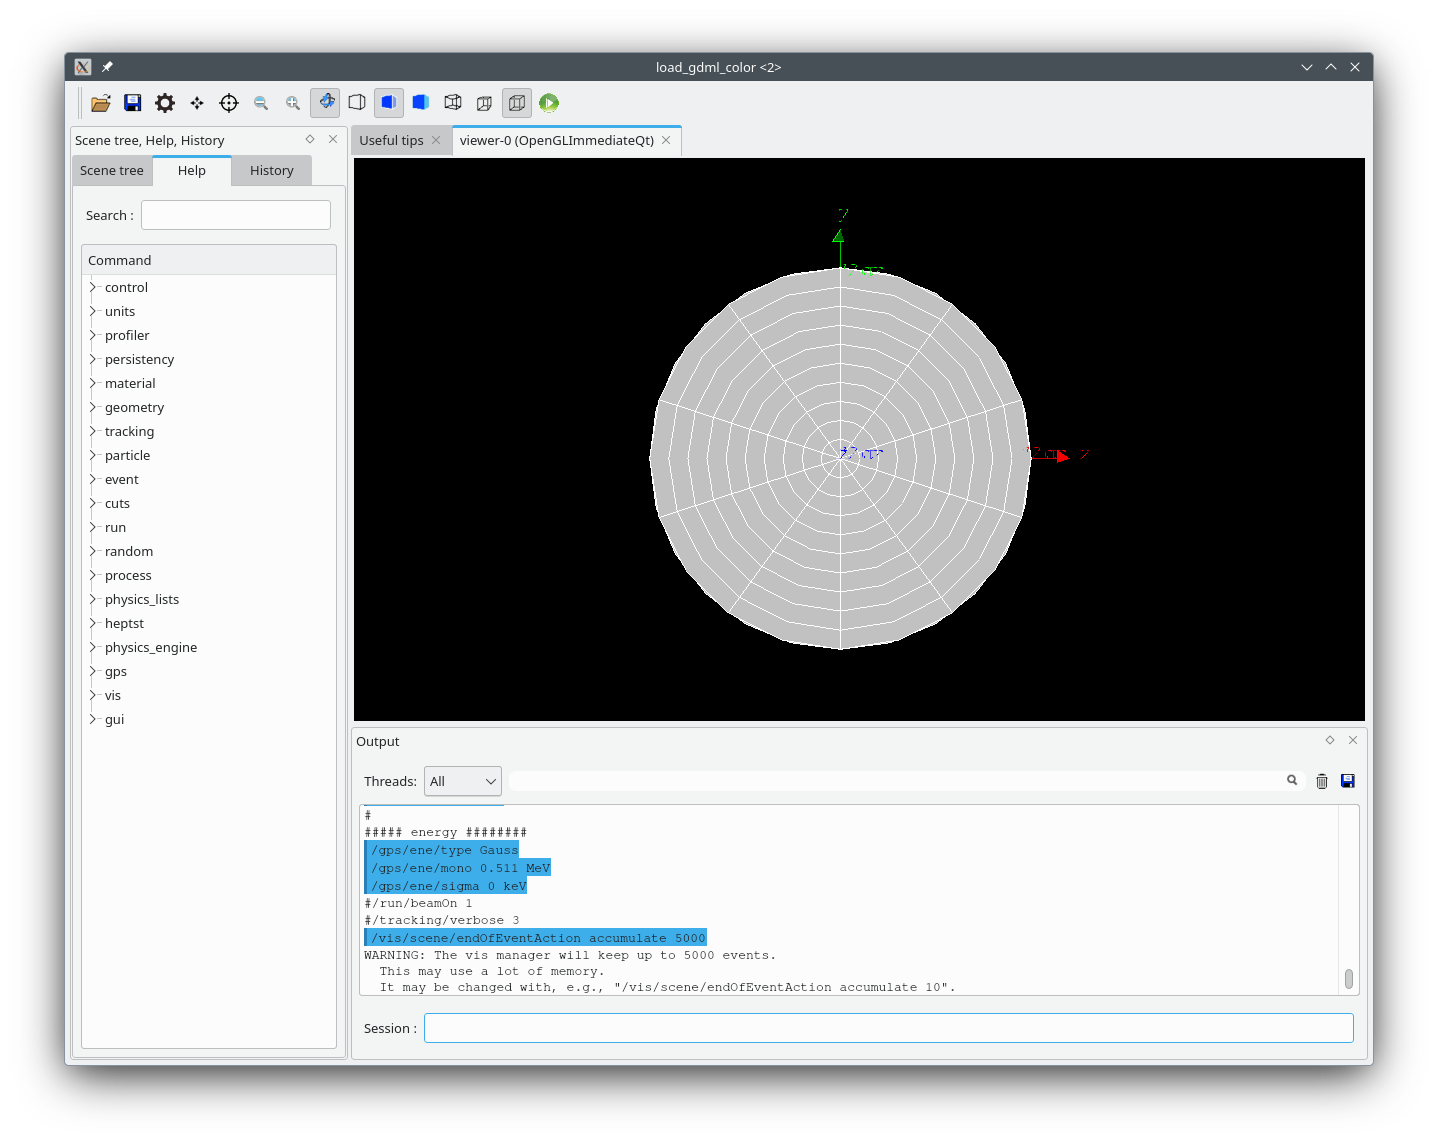This screenshot has width=1438, height=1142.
Task: Click inside the Session input field
Action: 888,1027
